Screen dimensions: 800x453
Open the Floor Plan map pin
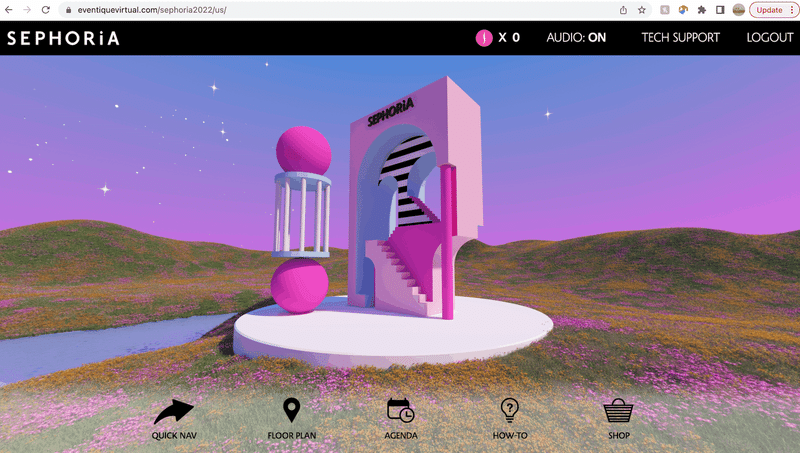tap(291, 410)
